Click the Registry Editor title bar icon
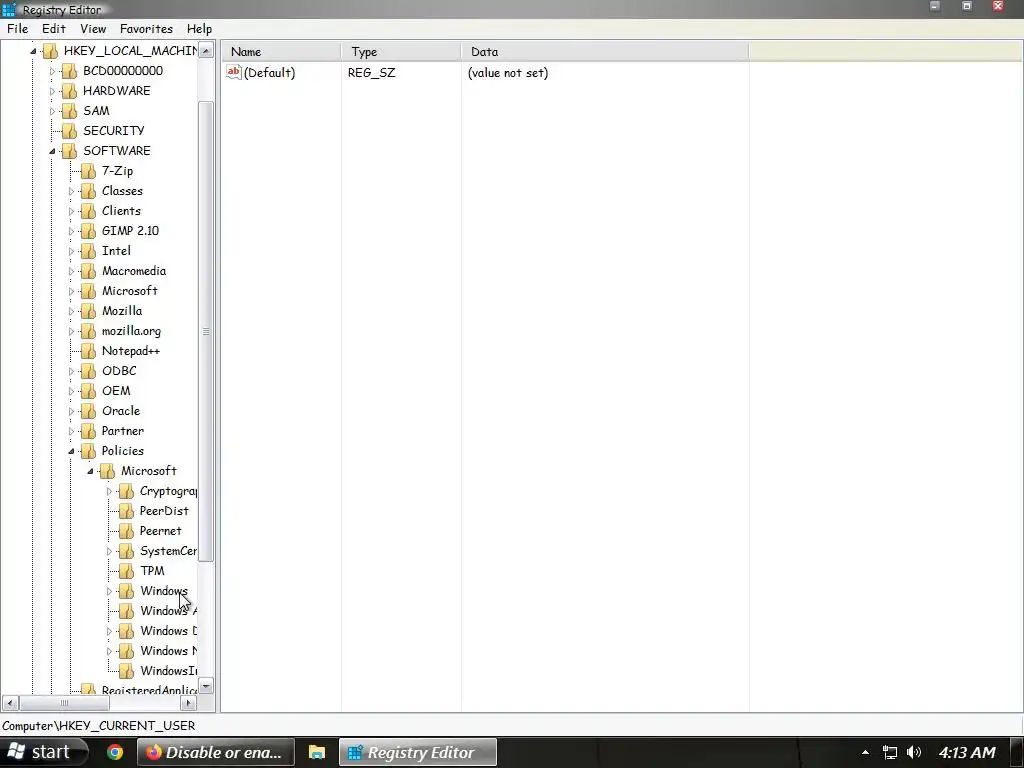The height and width of the screenshot is (768, 1024). [x=9, y=9]
